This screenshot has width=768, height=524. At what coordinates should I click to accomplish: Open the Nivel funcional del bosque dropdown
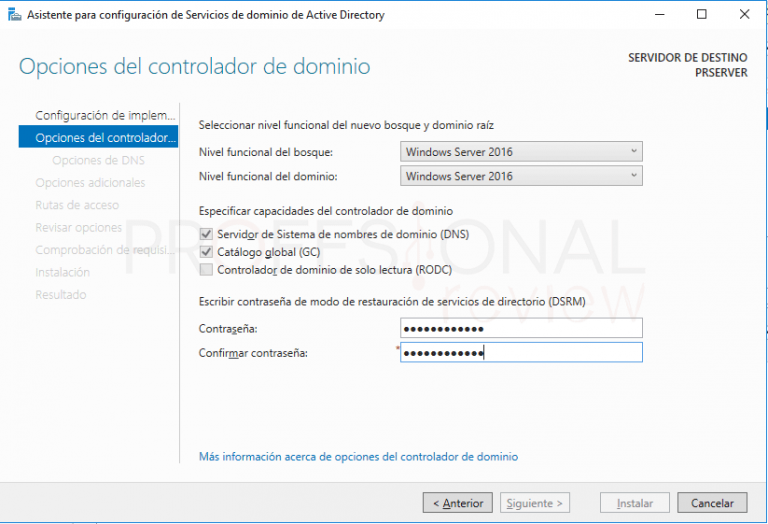(x=521, y=152)
